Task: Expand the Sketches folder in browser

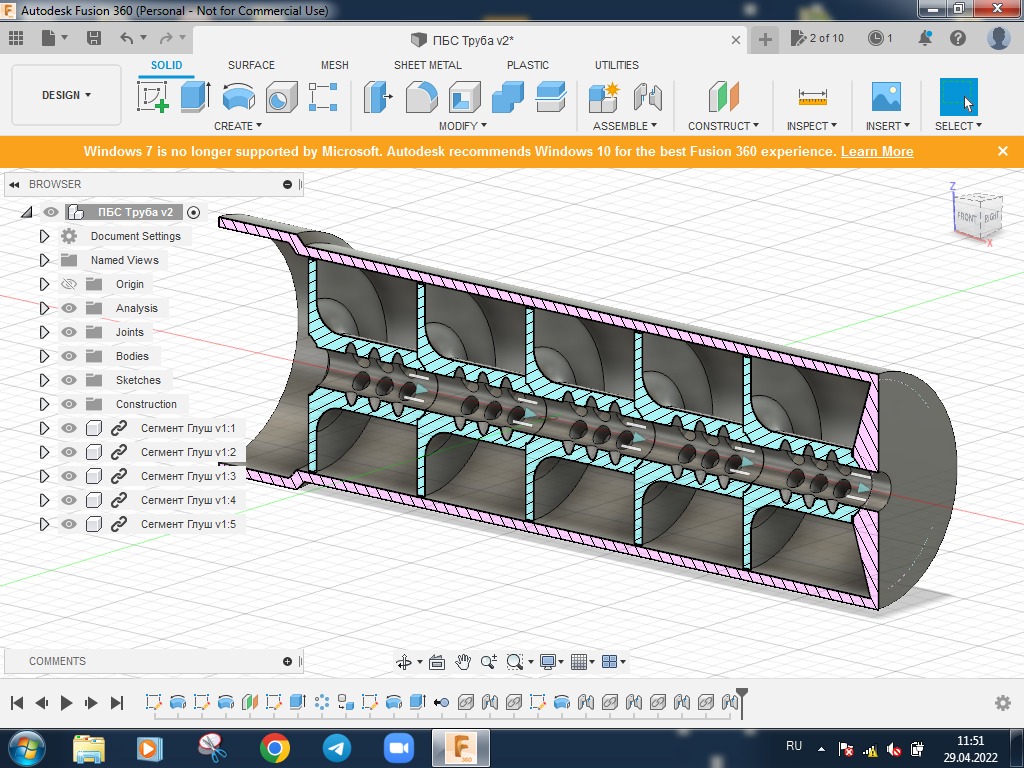Action: click(x=44, y=380)
